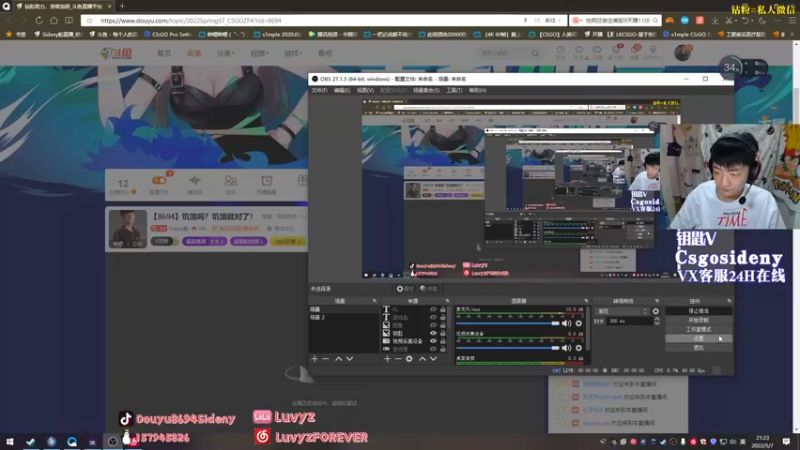Go to browser home page
This screenshot has height=450, width=800.
(54, 20)
